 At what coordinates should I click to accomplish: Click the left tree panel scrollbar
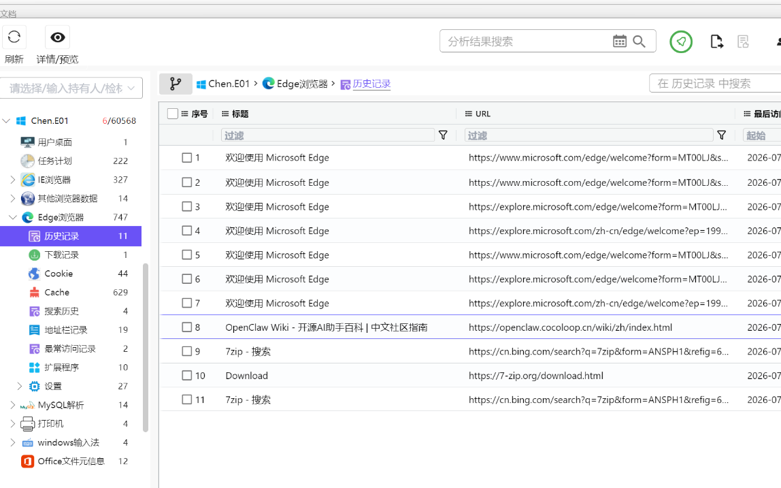[x=145, y=347]
